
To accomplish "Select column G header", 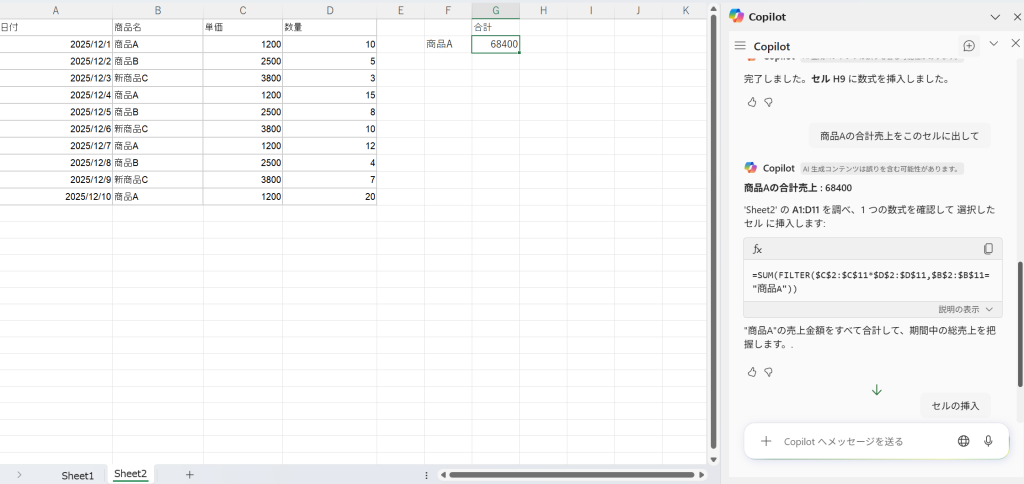I will (x=495, y=10).
